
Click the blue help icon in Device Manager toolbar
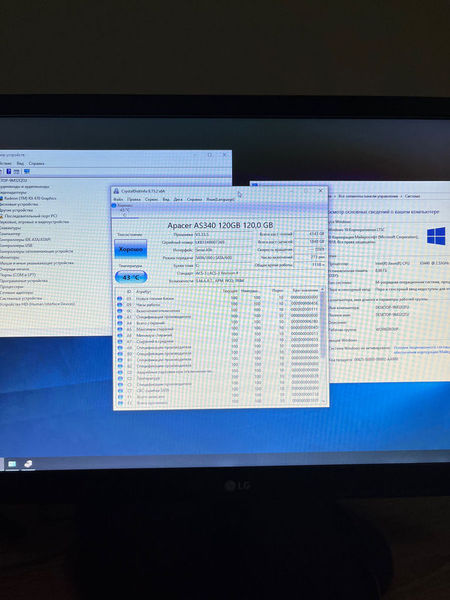(8, 171)
